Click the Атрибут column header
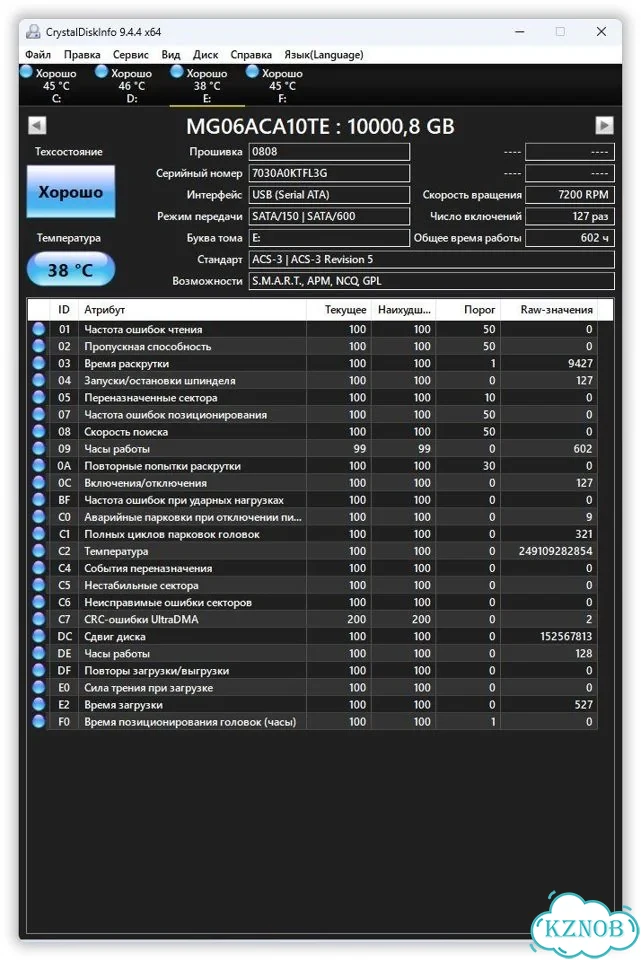 point(192,310)
